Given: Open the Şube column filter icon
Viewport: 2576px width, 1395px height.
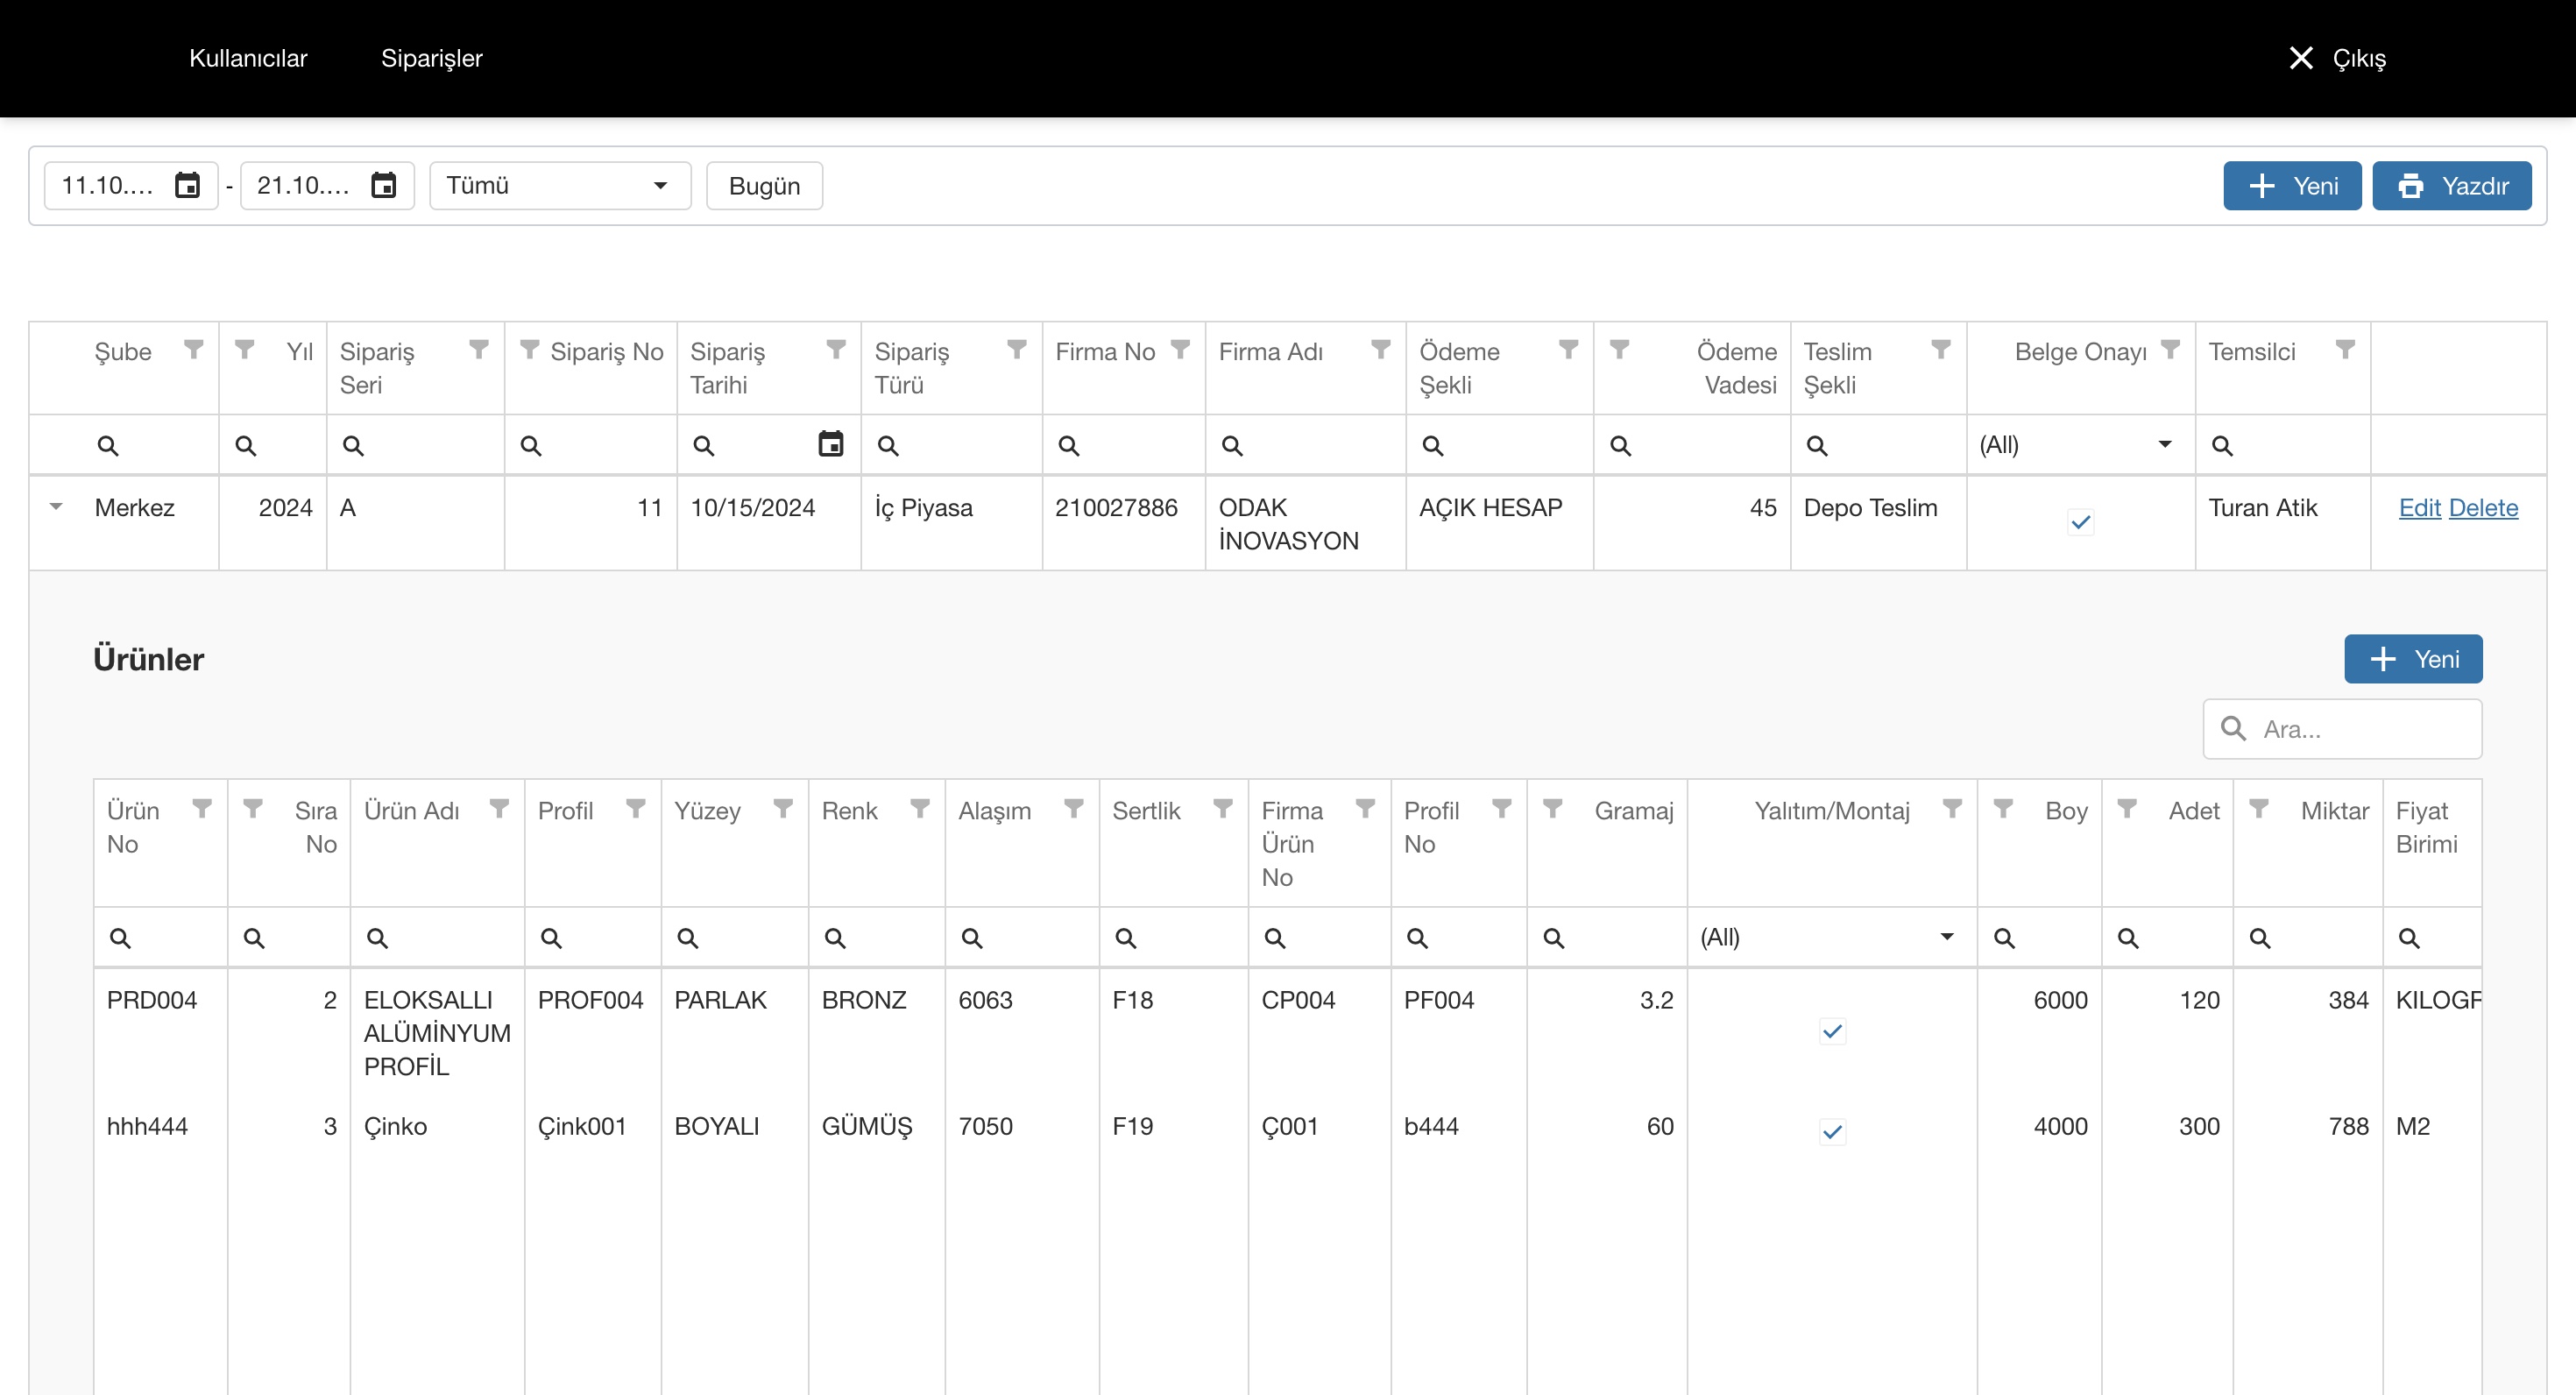Looking at the screenshot, I should point(194,350).
